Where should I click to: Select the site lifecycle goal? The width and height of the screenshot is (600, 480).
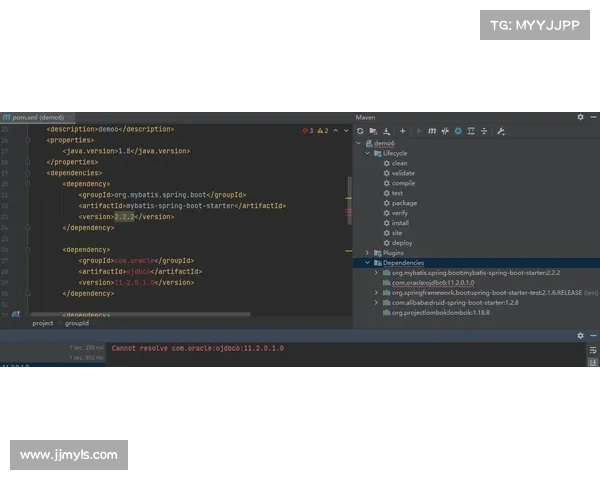click(x=393, y=233)
